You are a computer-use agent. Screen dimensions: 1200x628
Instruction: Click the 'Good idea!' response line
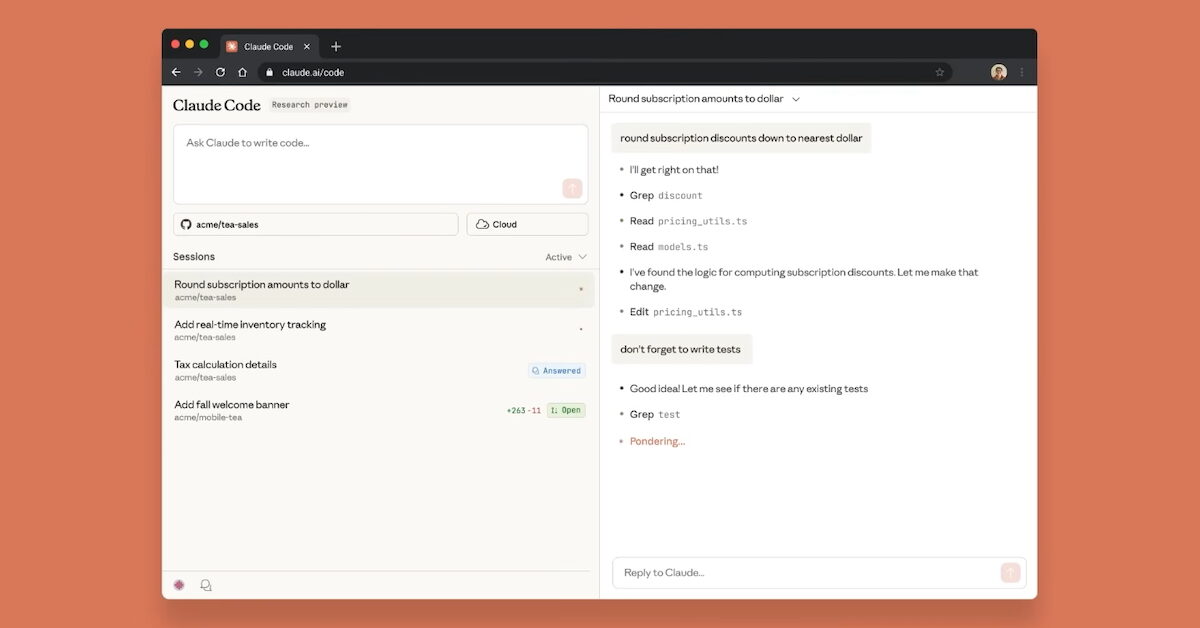point(749,389)
